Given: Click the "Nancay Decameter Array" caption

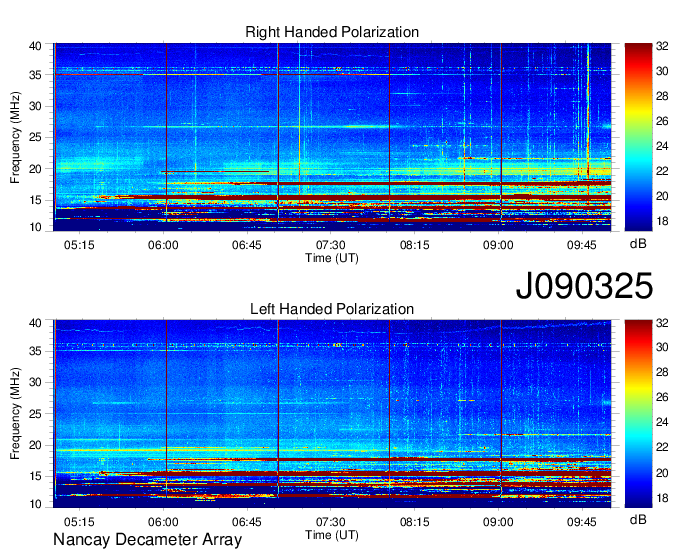Looking at the screenshot, I should click(147, 540).
